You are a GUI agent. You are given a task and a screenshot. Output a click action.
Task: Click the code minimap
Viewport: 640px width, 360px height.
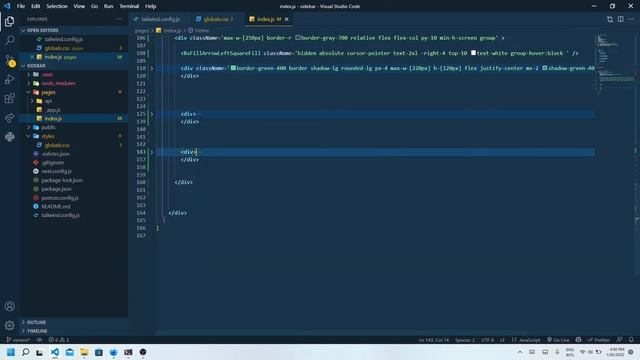click(x=614, y=63)
